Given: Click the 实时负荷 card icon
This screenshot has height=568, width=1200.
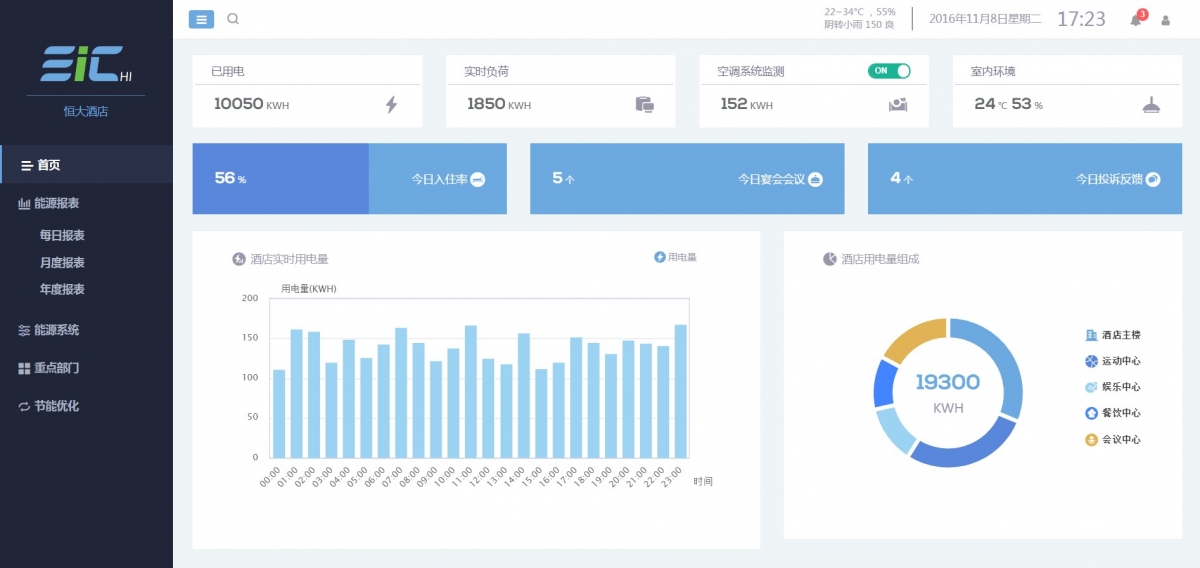Looking at the screenshot, I should (x=644, y=104).
